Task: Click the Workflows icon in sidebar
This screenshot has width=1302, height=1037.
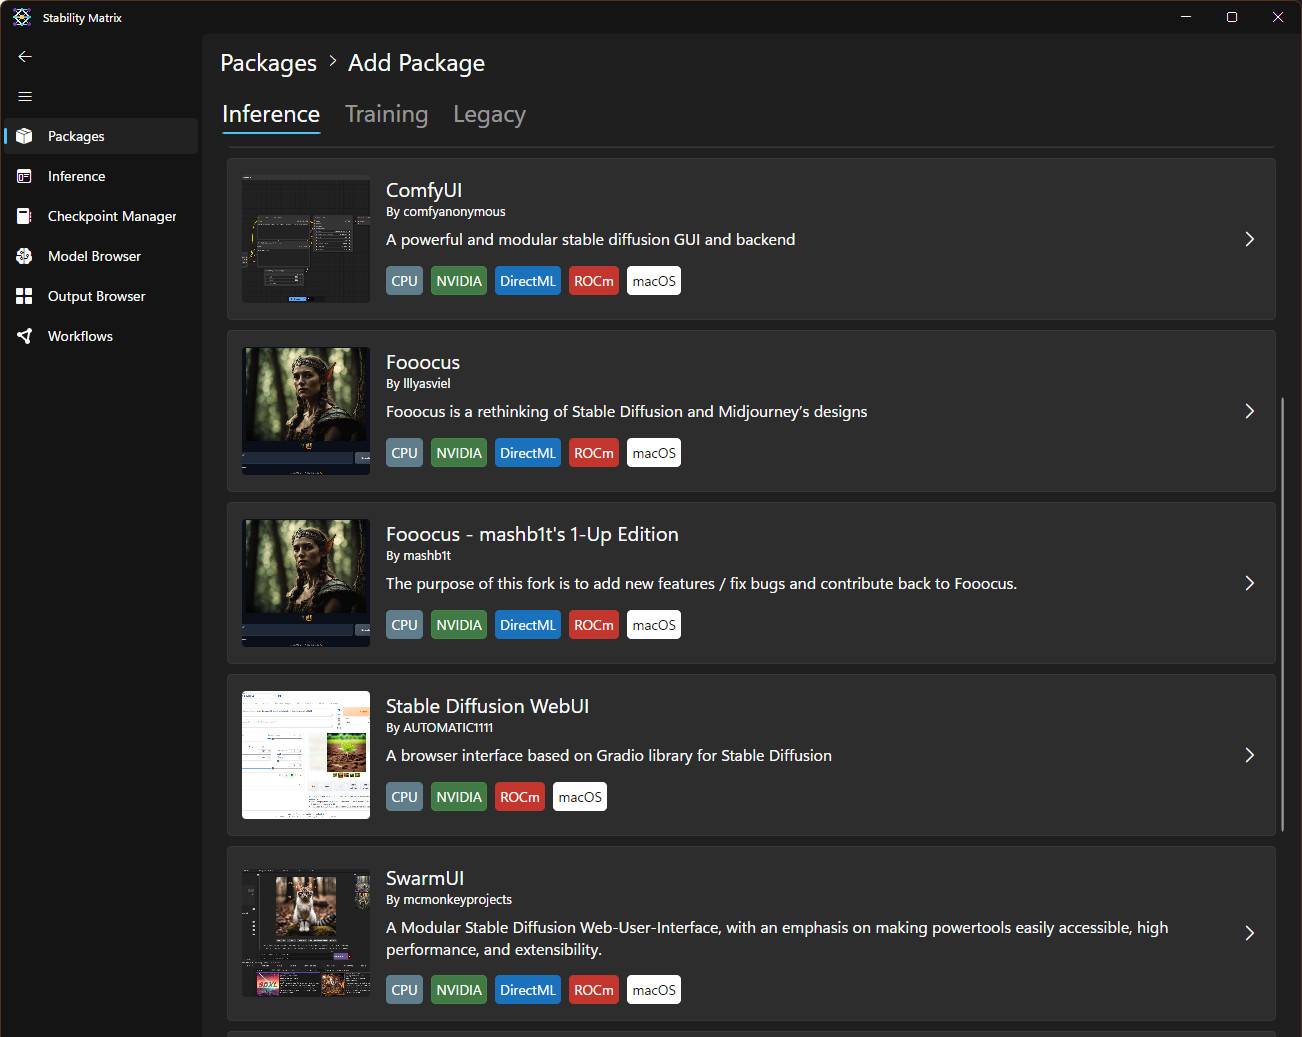Action: pyautogui.click(x=25, y=336)
